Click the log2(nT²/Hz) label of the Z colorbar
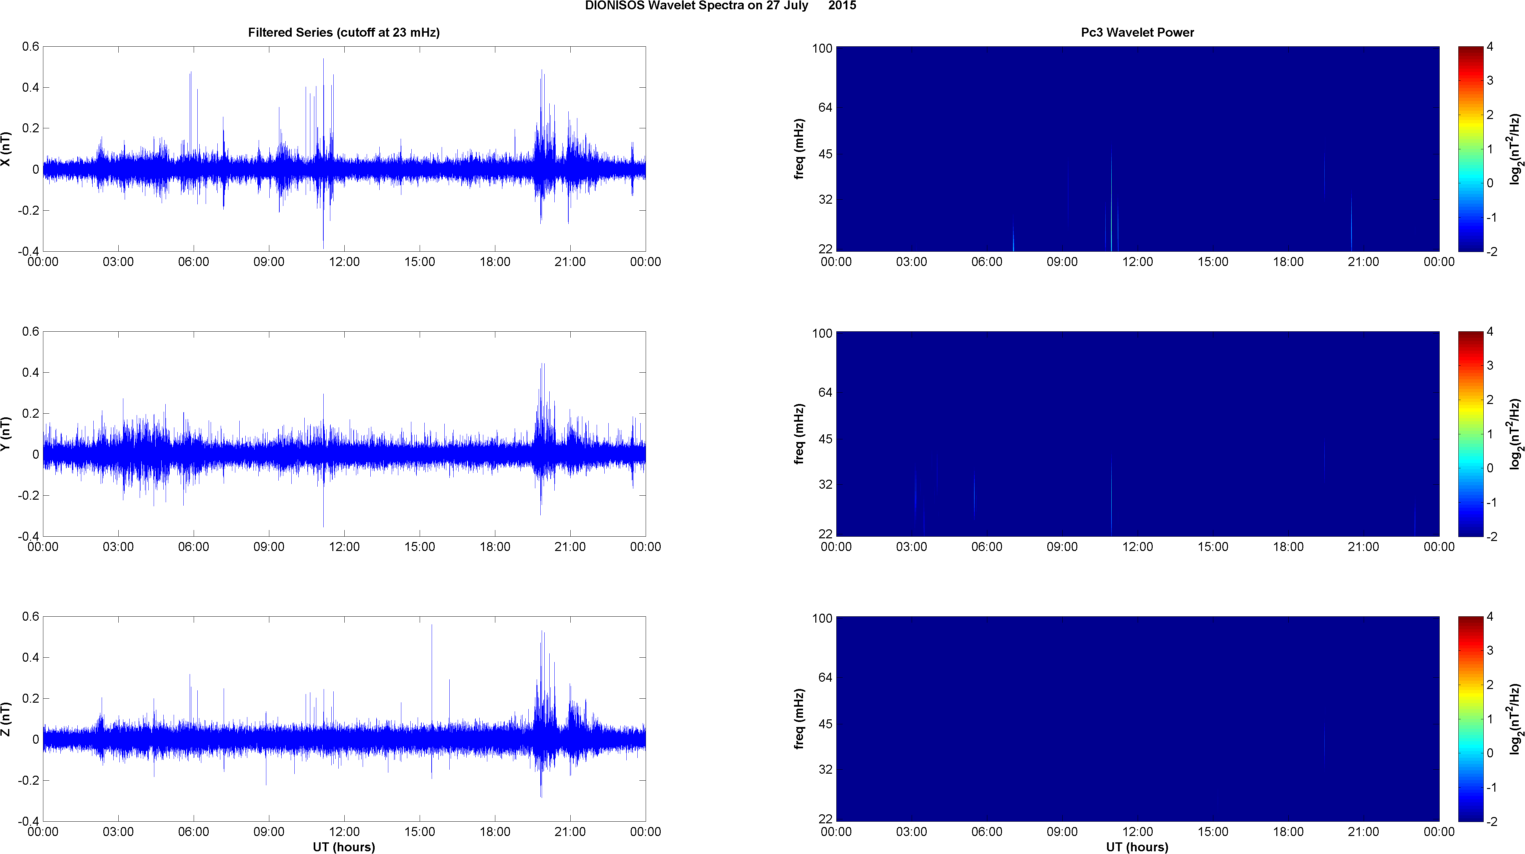 tap(1516, 719)
